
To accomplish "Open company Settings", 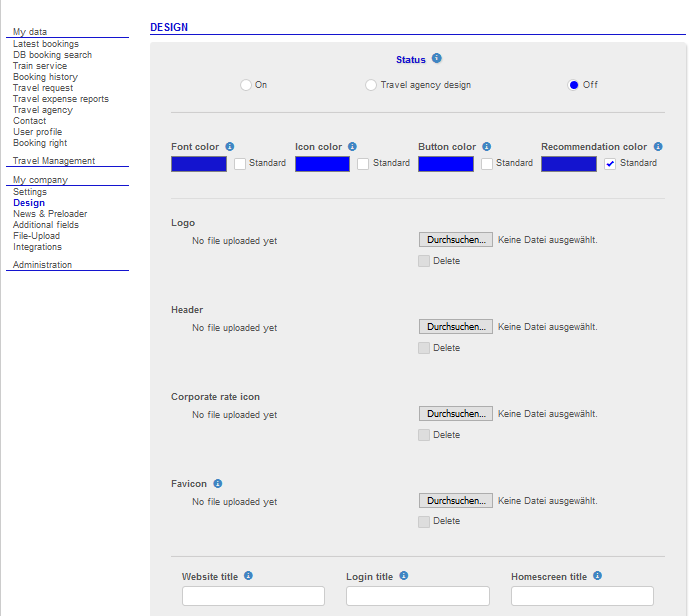I will pos(30,192).
